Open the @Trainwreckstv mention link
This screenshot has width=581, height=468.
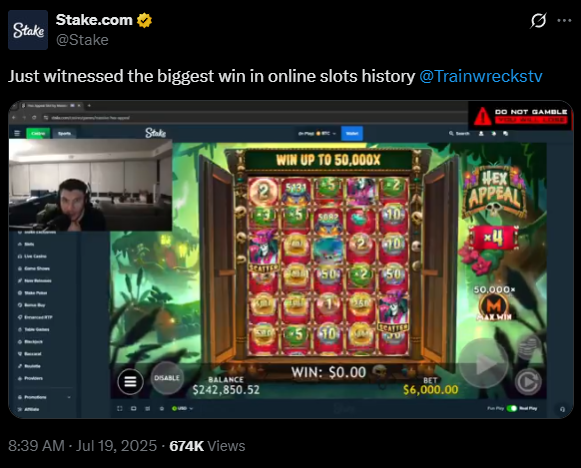[481, 76]
